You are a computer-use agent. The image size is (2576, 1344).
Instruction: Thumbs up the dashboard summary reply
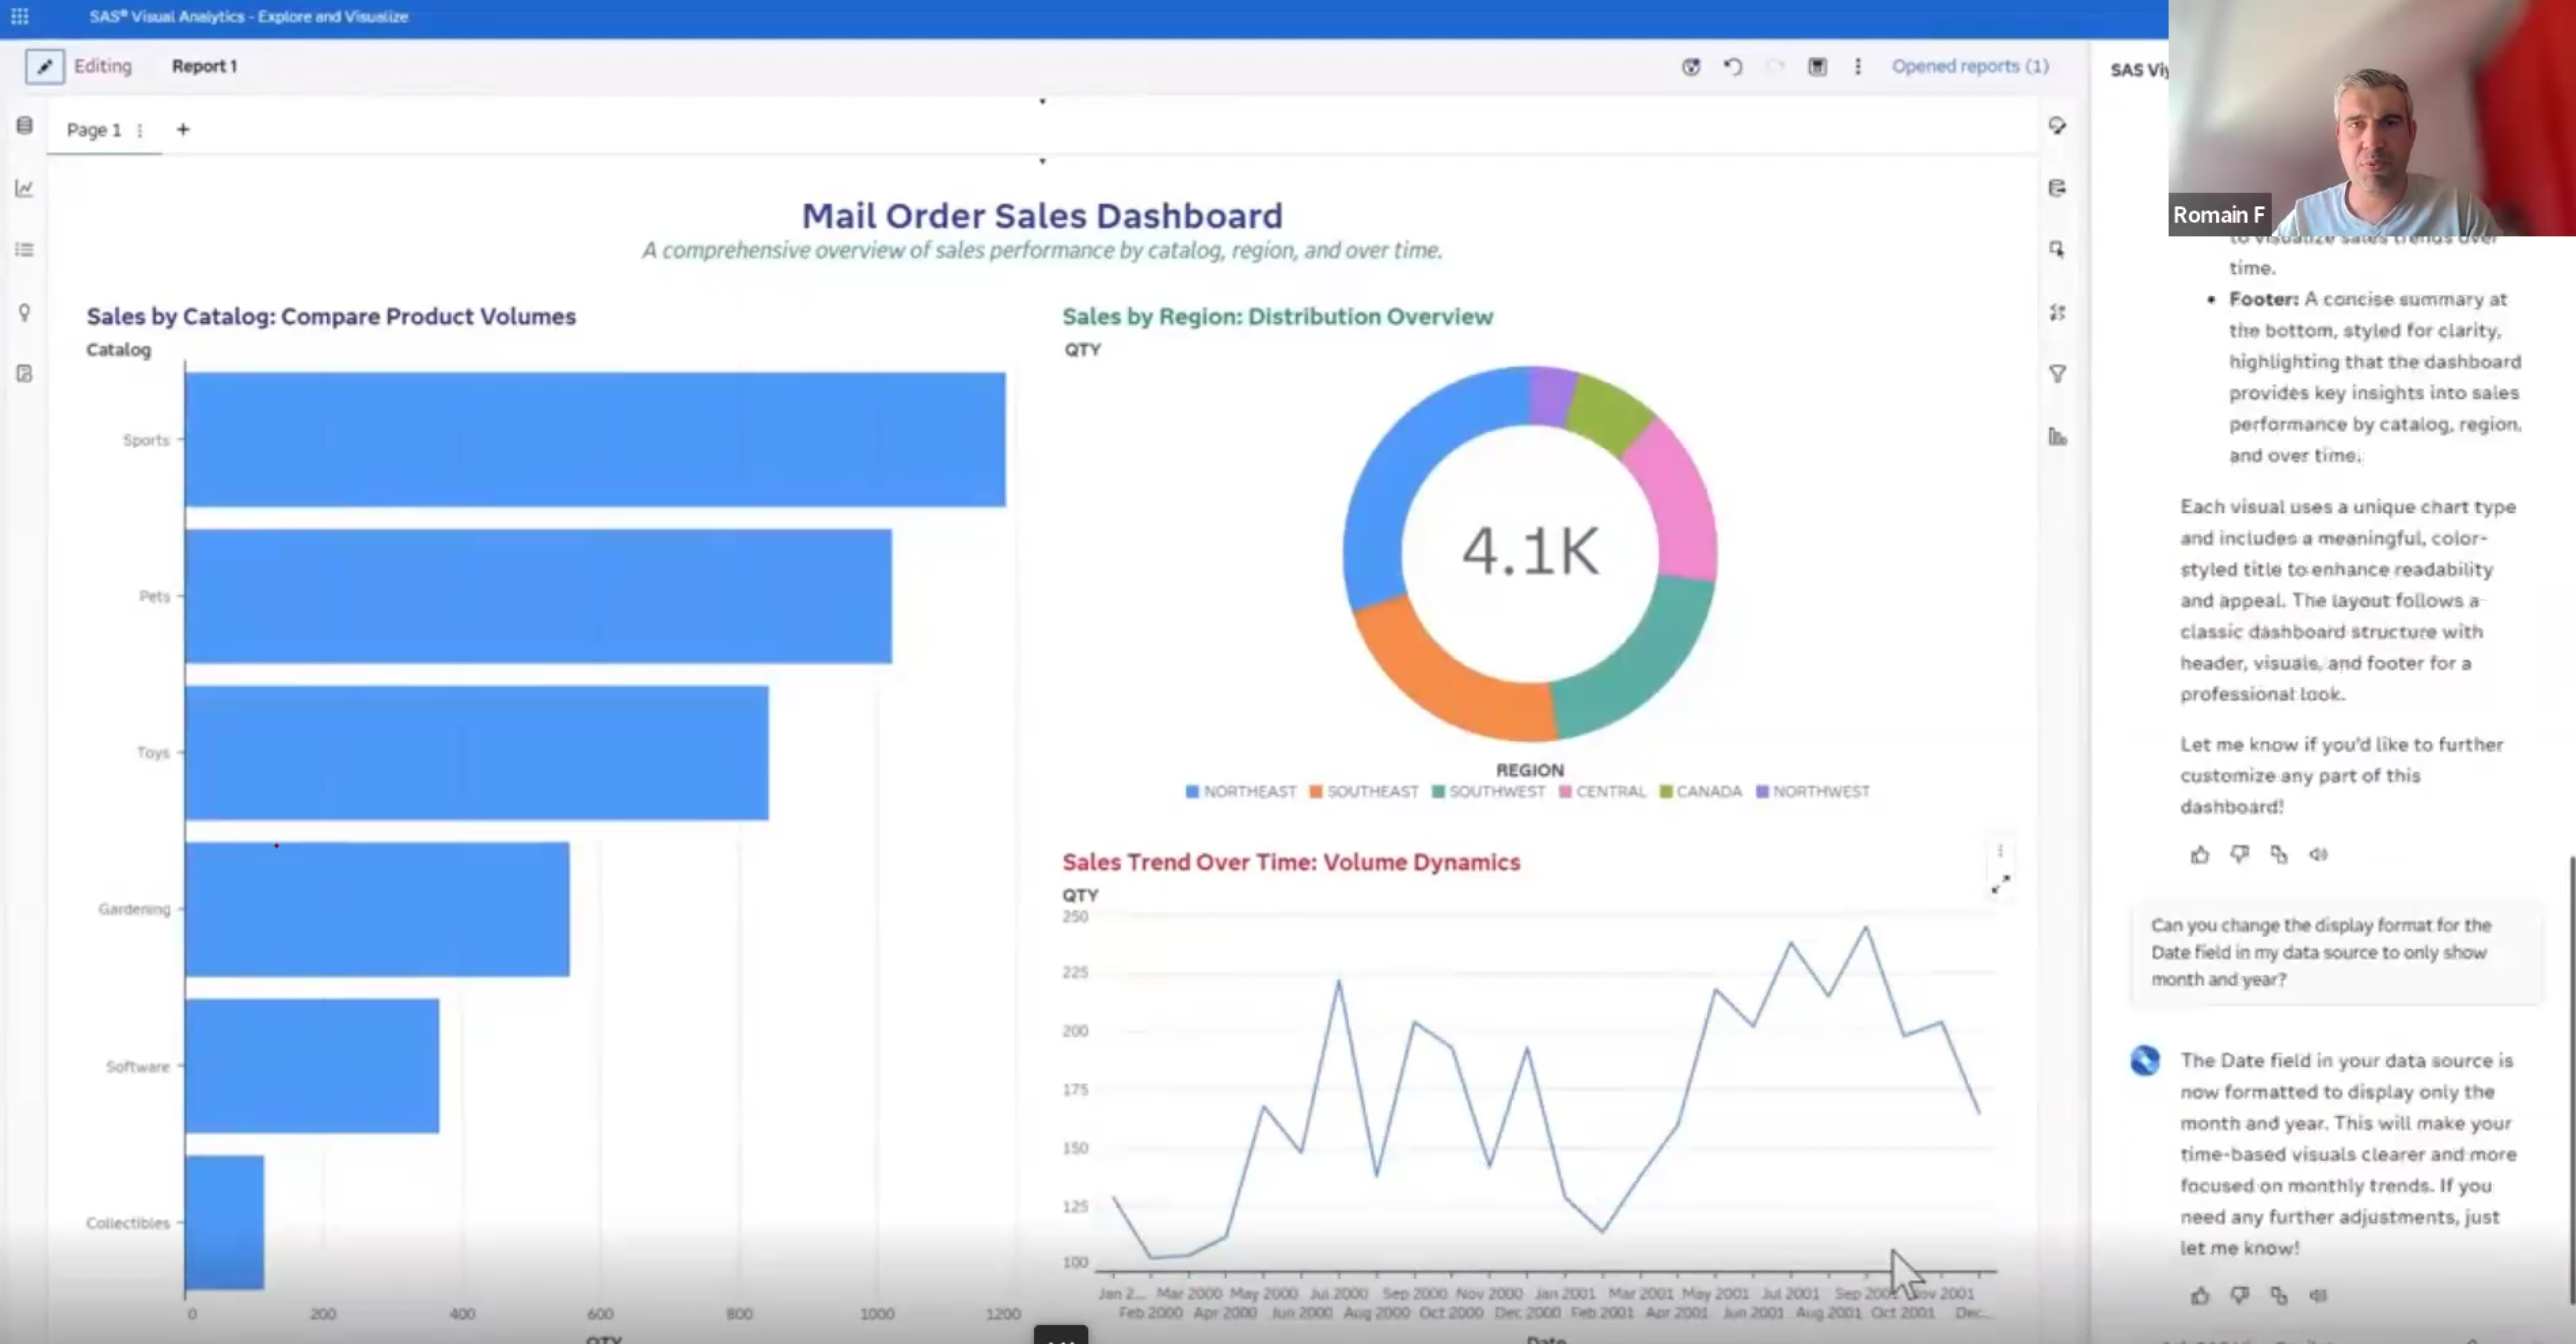pos(2200,855)
